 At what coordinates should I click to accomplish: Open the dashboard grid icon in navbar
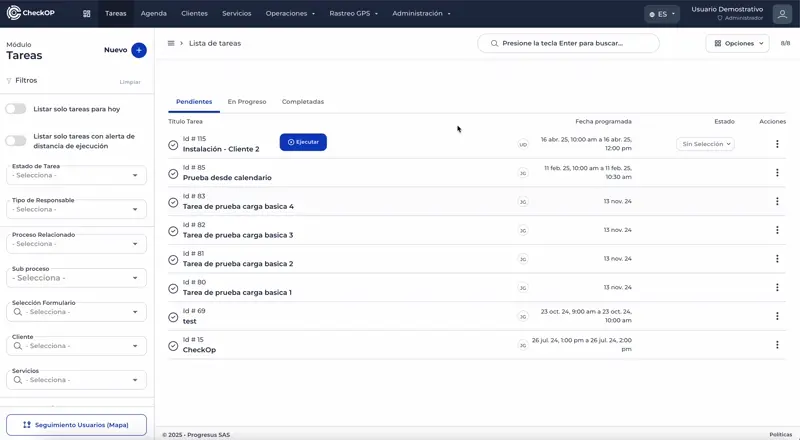pyautogui.click(x=87, y=14)
